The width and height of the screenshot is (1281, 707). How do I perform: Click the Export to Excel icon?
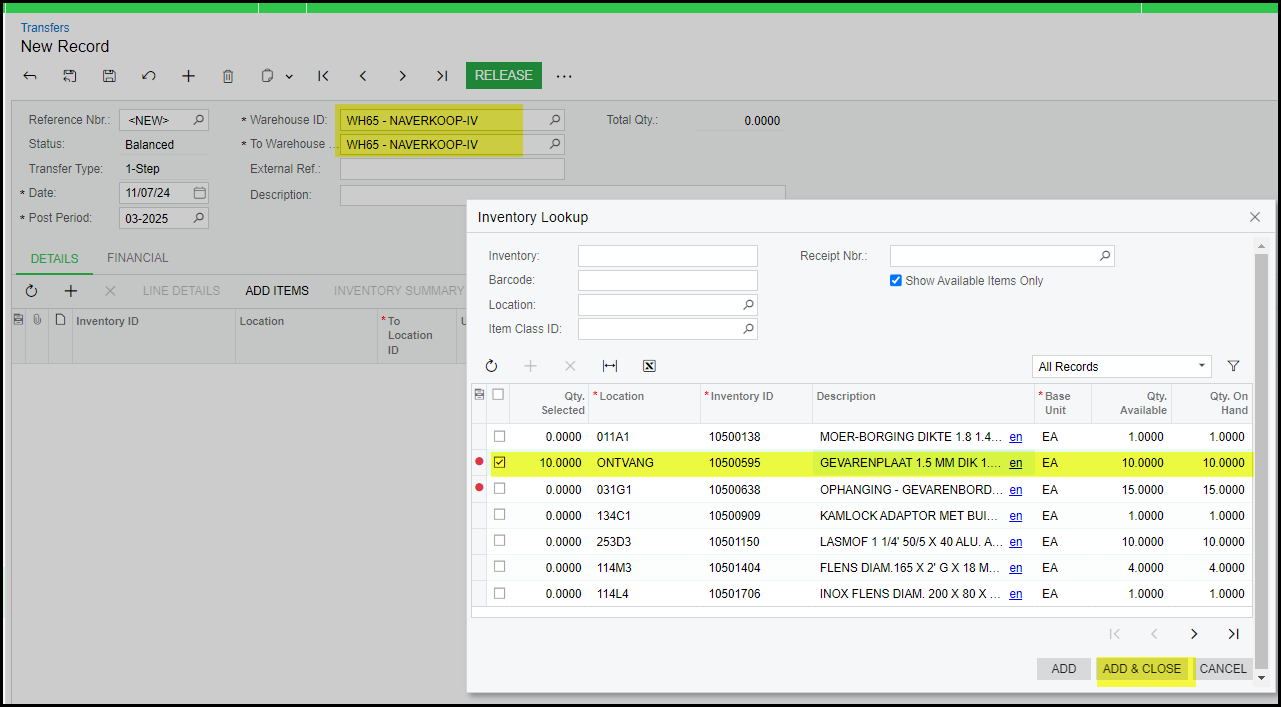pyautogui.click(x=649, y=366)
